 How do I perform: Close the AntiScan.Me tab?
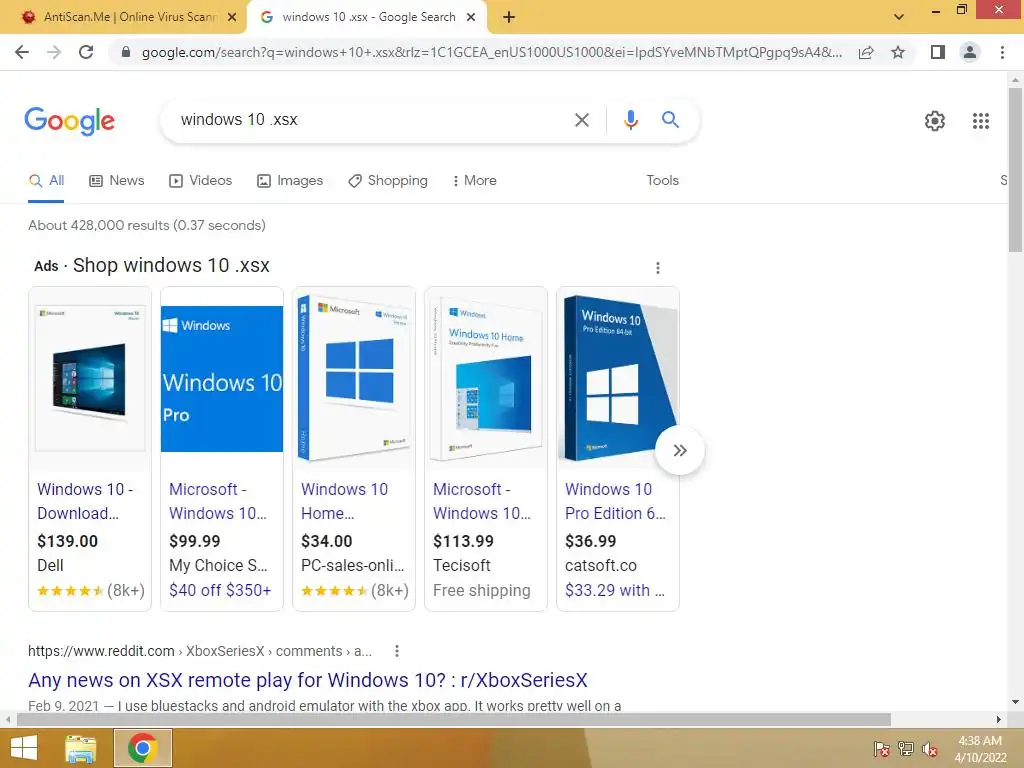tap(232, 18)
